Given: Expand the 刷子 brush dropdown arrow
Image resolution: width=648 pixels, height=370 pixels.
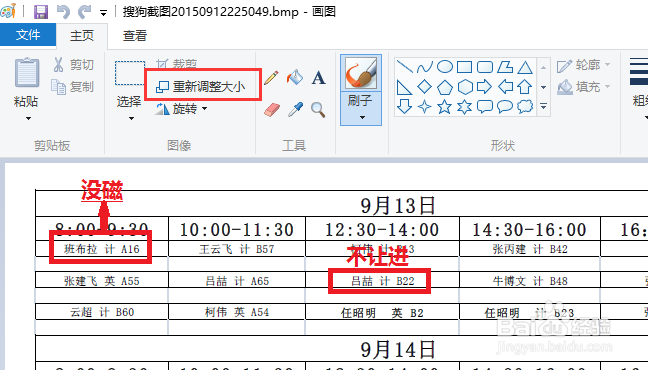Looking at the screenshot, I should pyautogui.click(x=362, y=118).
